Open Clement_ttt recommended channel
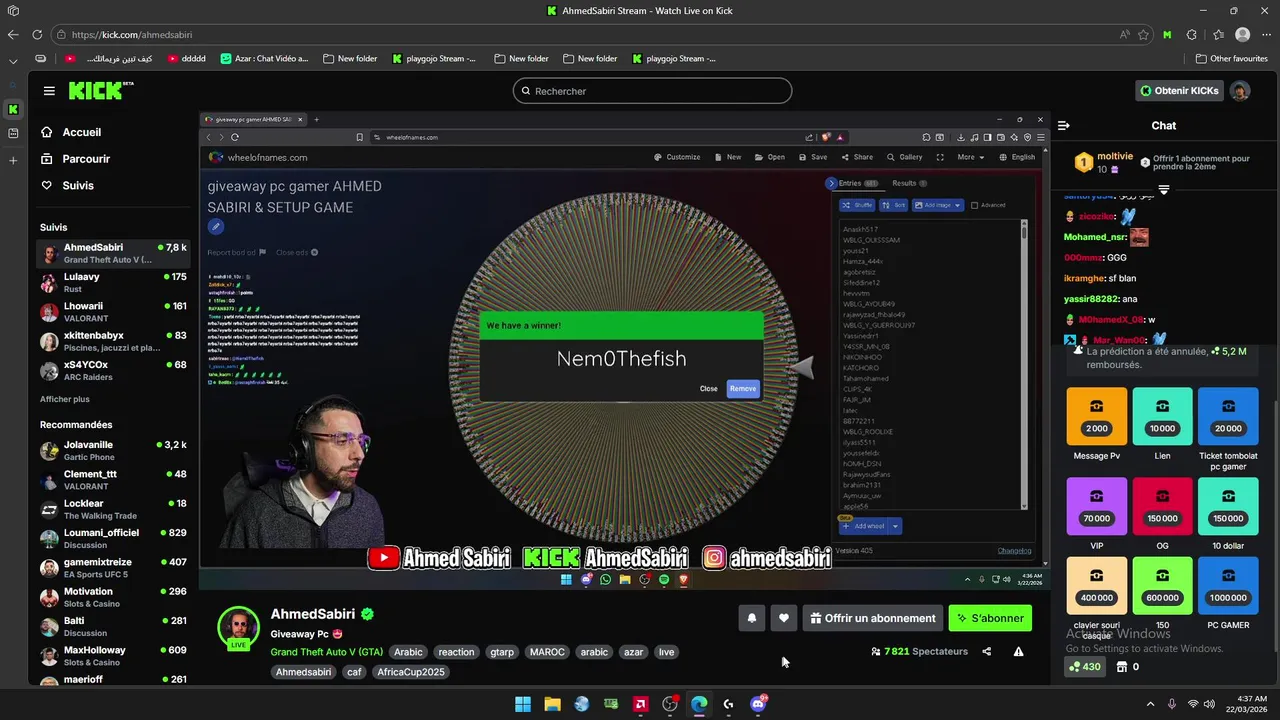1280x720 pixels. (113, 479)
